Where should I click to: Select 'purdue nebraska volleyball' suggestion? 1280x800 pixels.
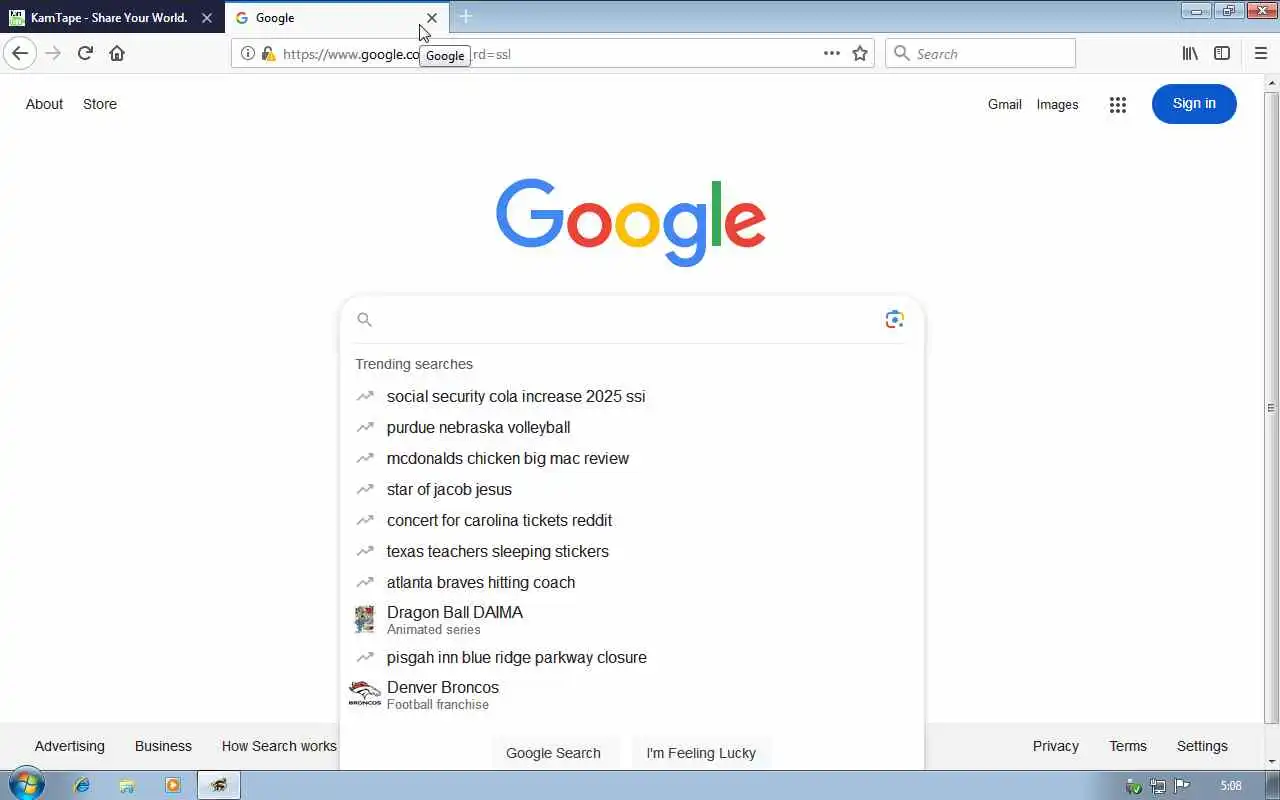click(x=632, y=427)
